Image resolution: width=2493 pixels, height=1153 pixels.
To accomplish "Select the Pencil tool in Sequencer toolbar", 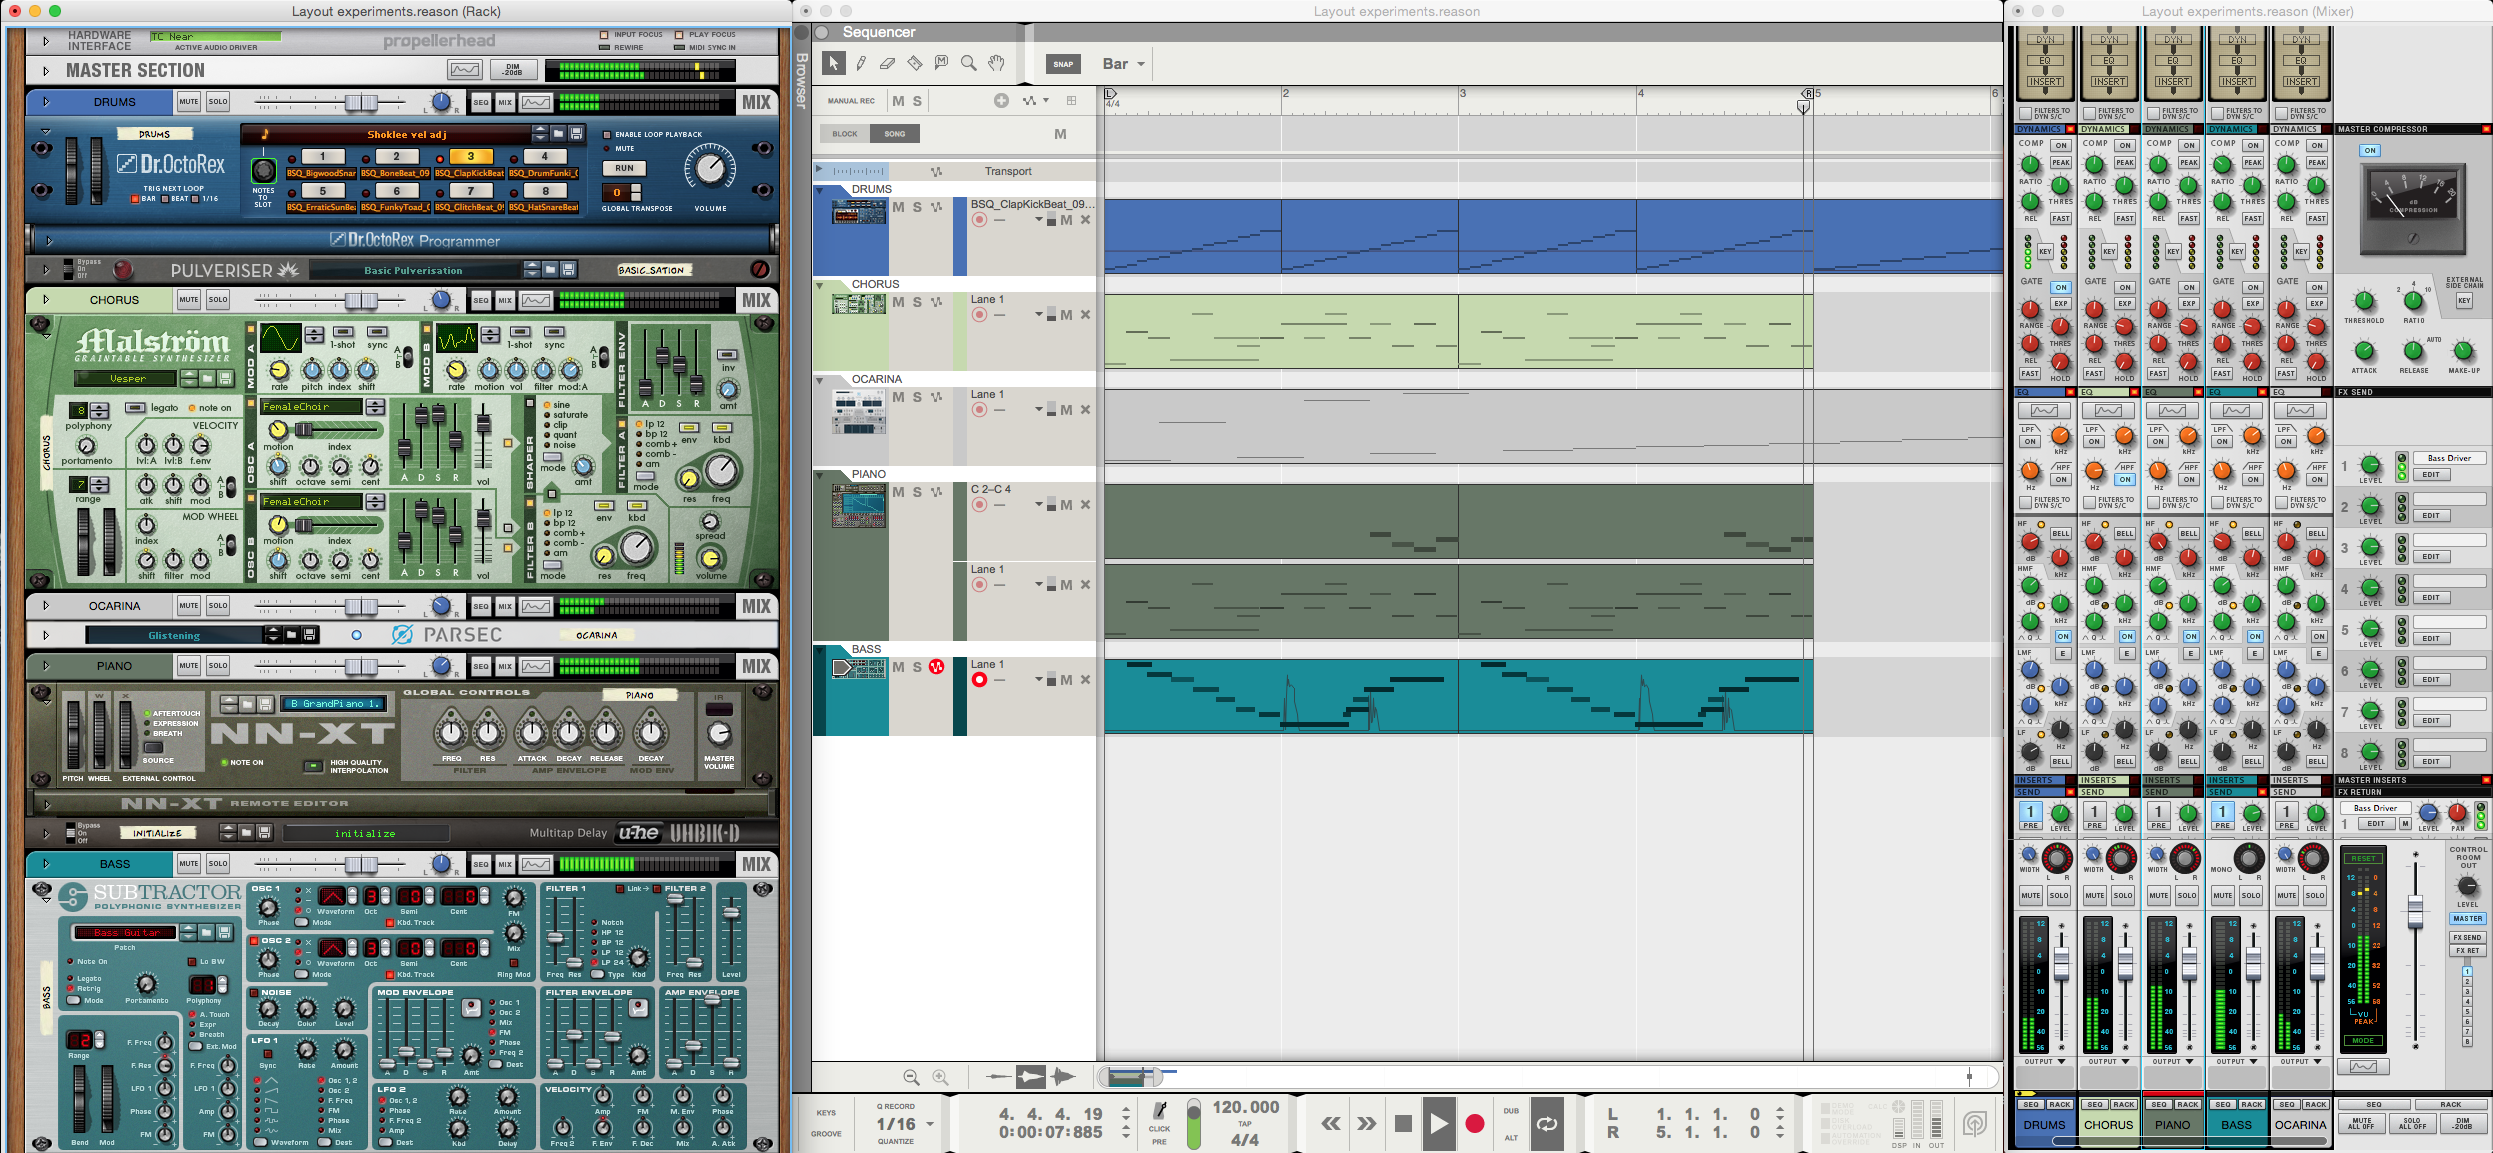I will pos(860,63).
